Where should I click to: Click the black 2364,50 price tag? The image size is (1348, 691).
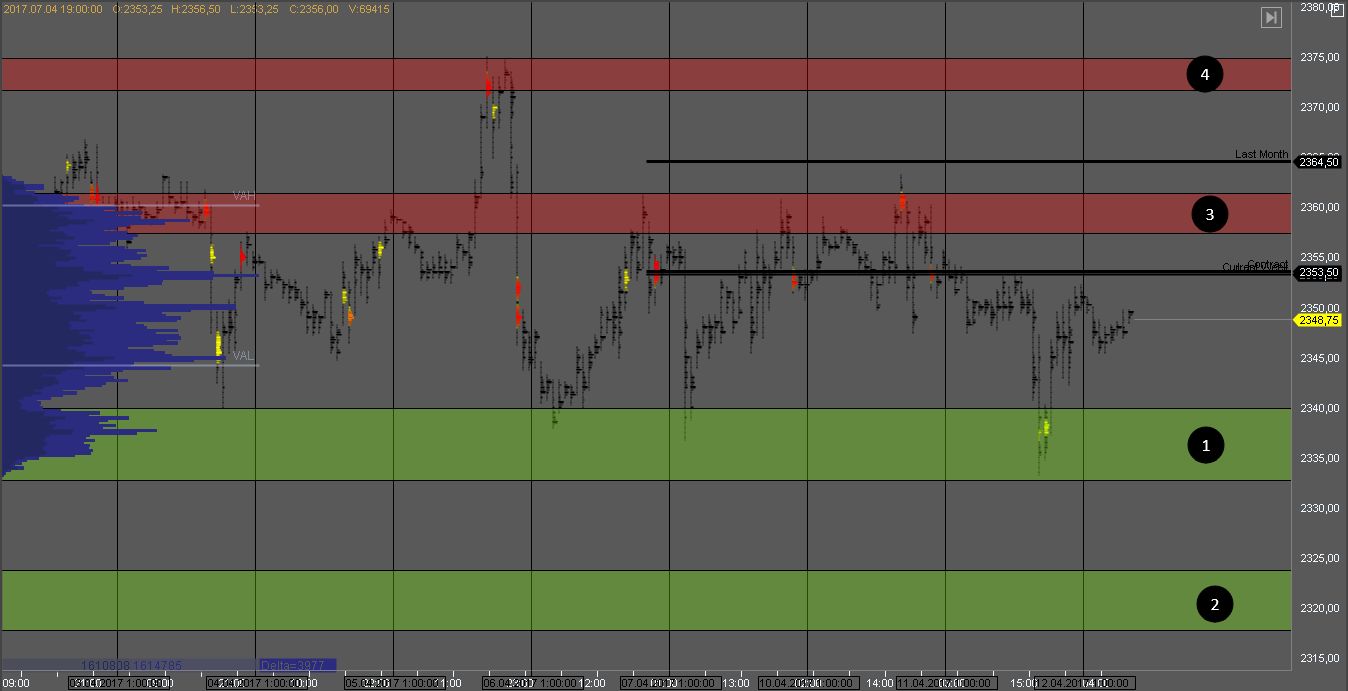point(1318,161)
